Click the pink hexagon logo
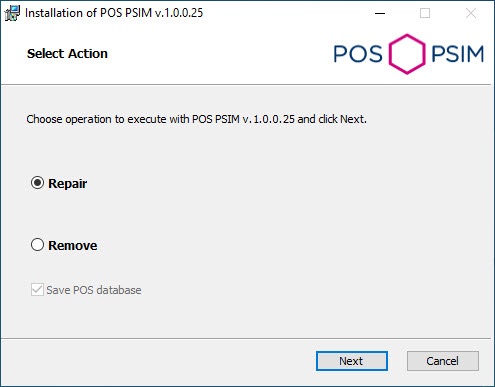Image resolution: width=495 pixels, height=387 pixels. coord(407,54)
